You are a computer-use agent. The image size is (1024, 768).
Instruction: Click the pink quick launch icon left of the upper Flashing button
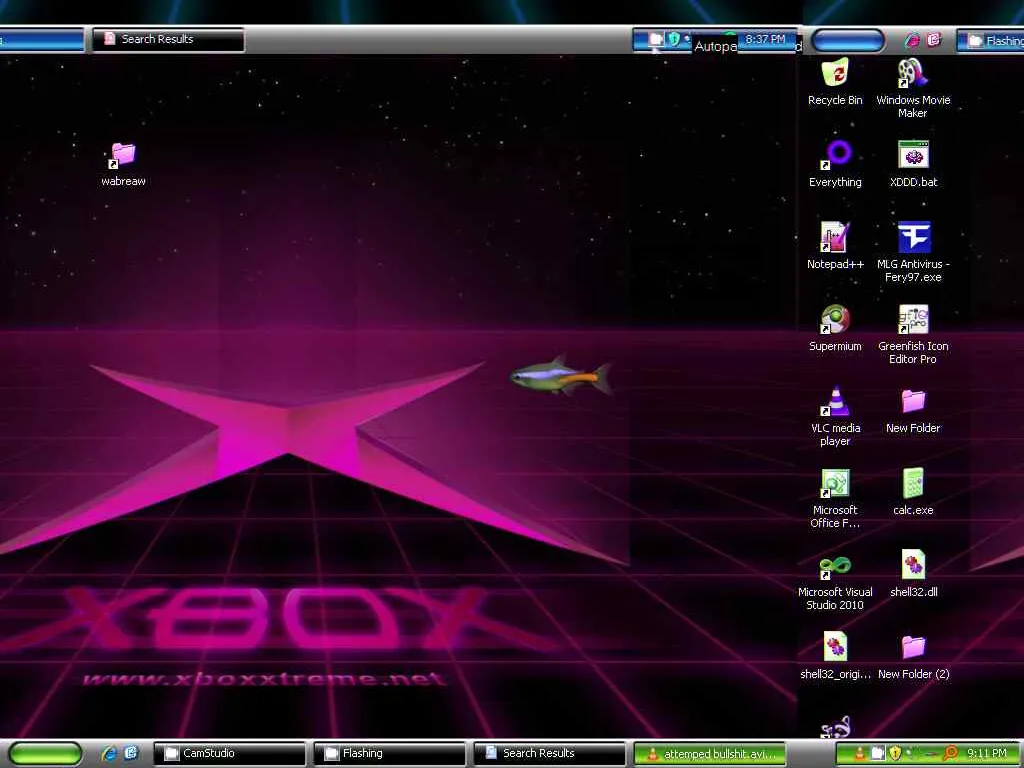[x=934, y=40]
